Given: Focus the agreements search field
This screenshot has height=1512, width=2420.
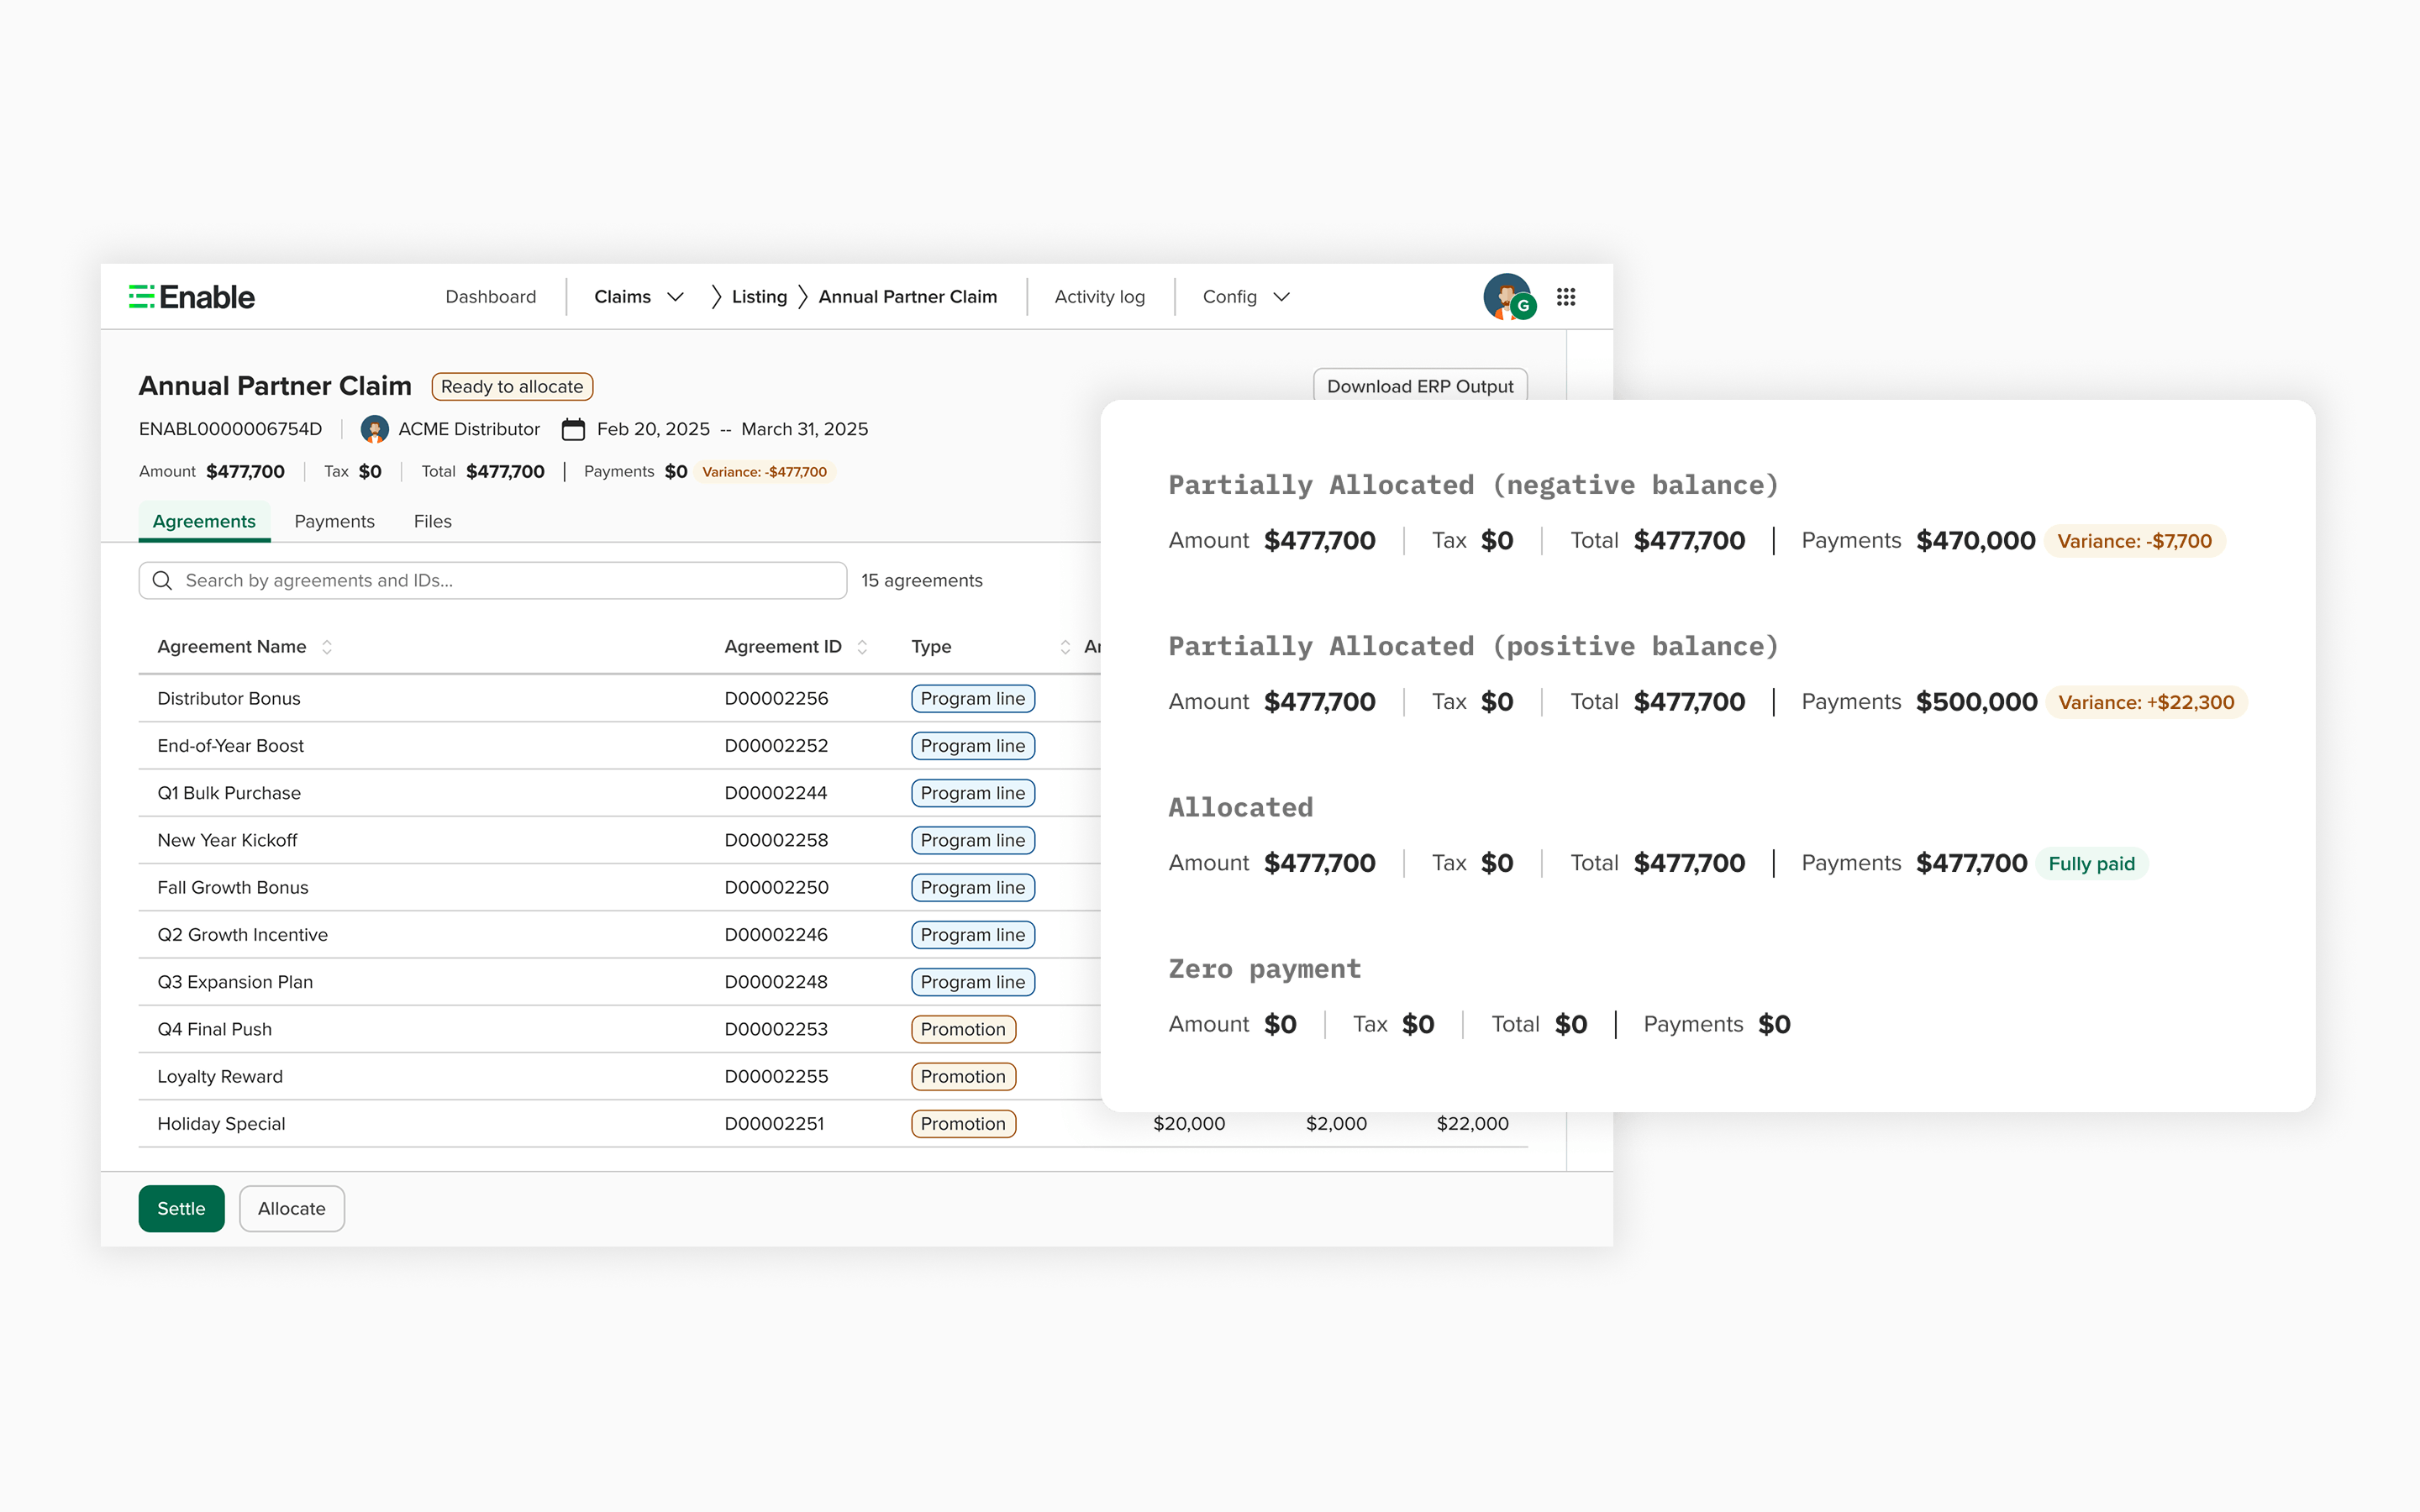Looking at the screenshot, I should point(493,581).
